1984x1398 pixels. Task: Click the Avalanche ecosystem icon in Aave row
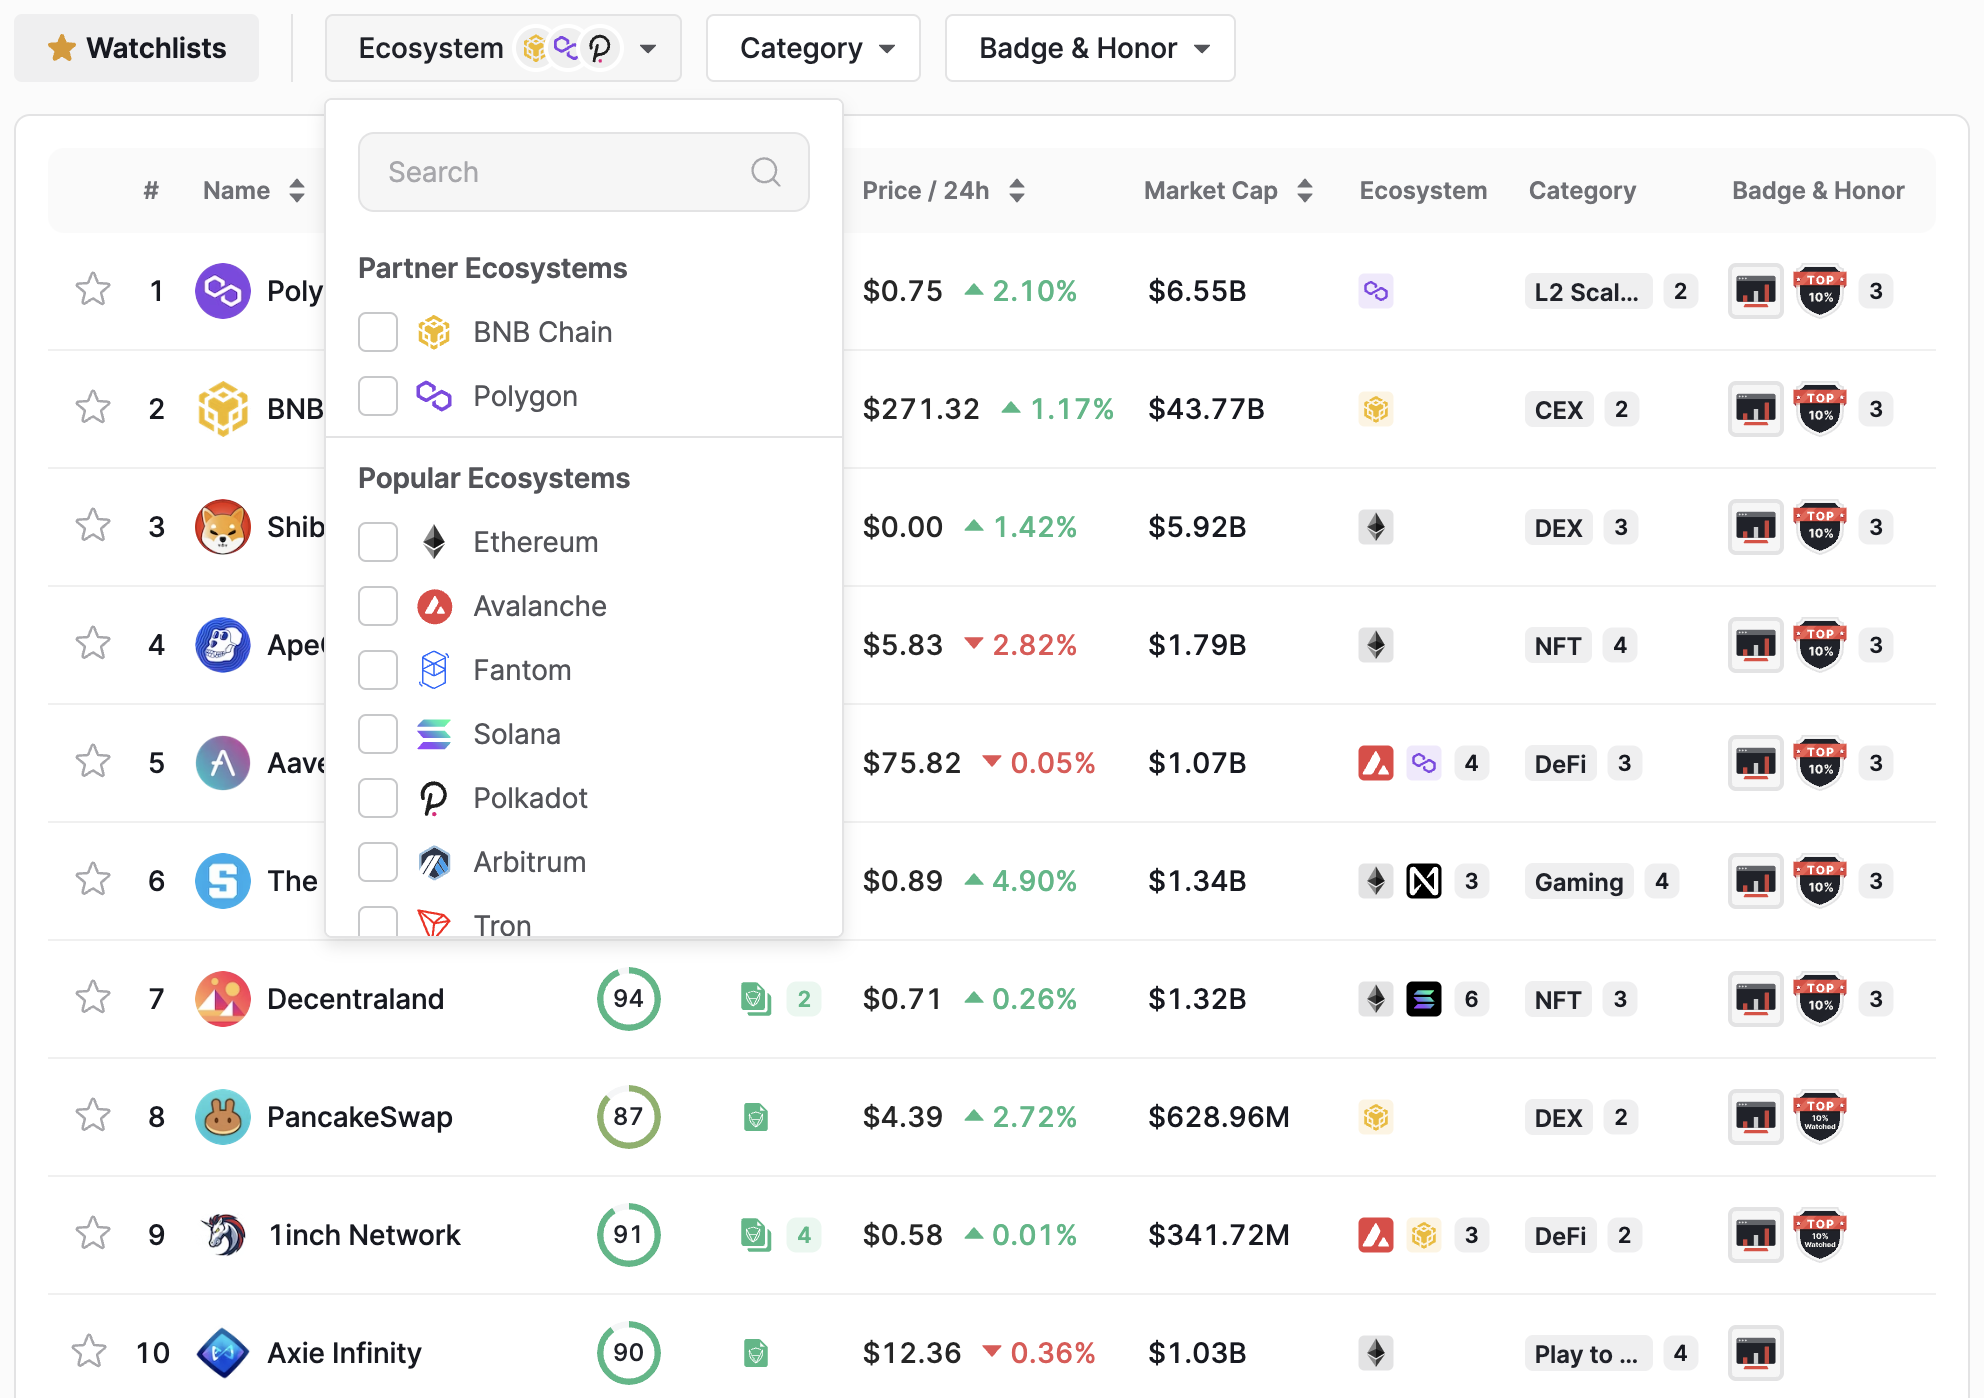click(1375, 763)
